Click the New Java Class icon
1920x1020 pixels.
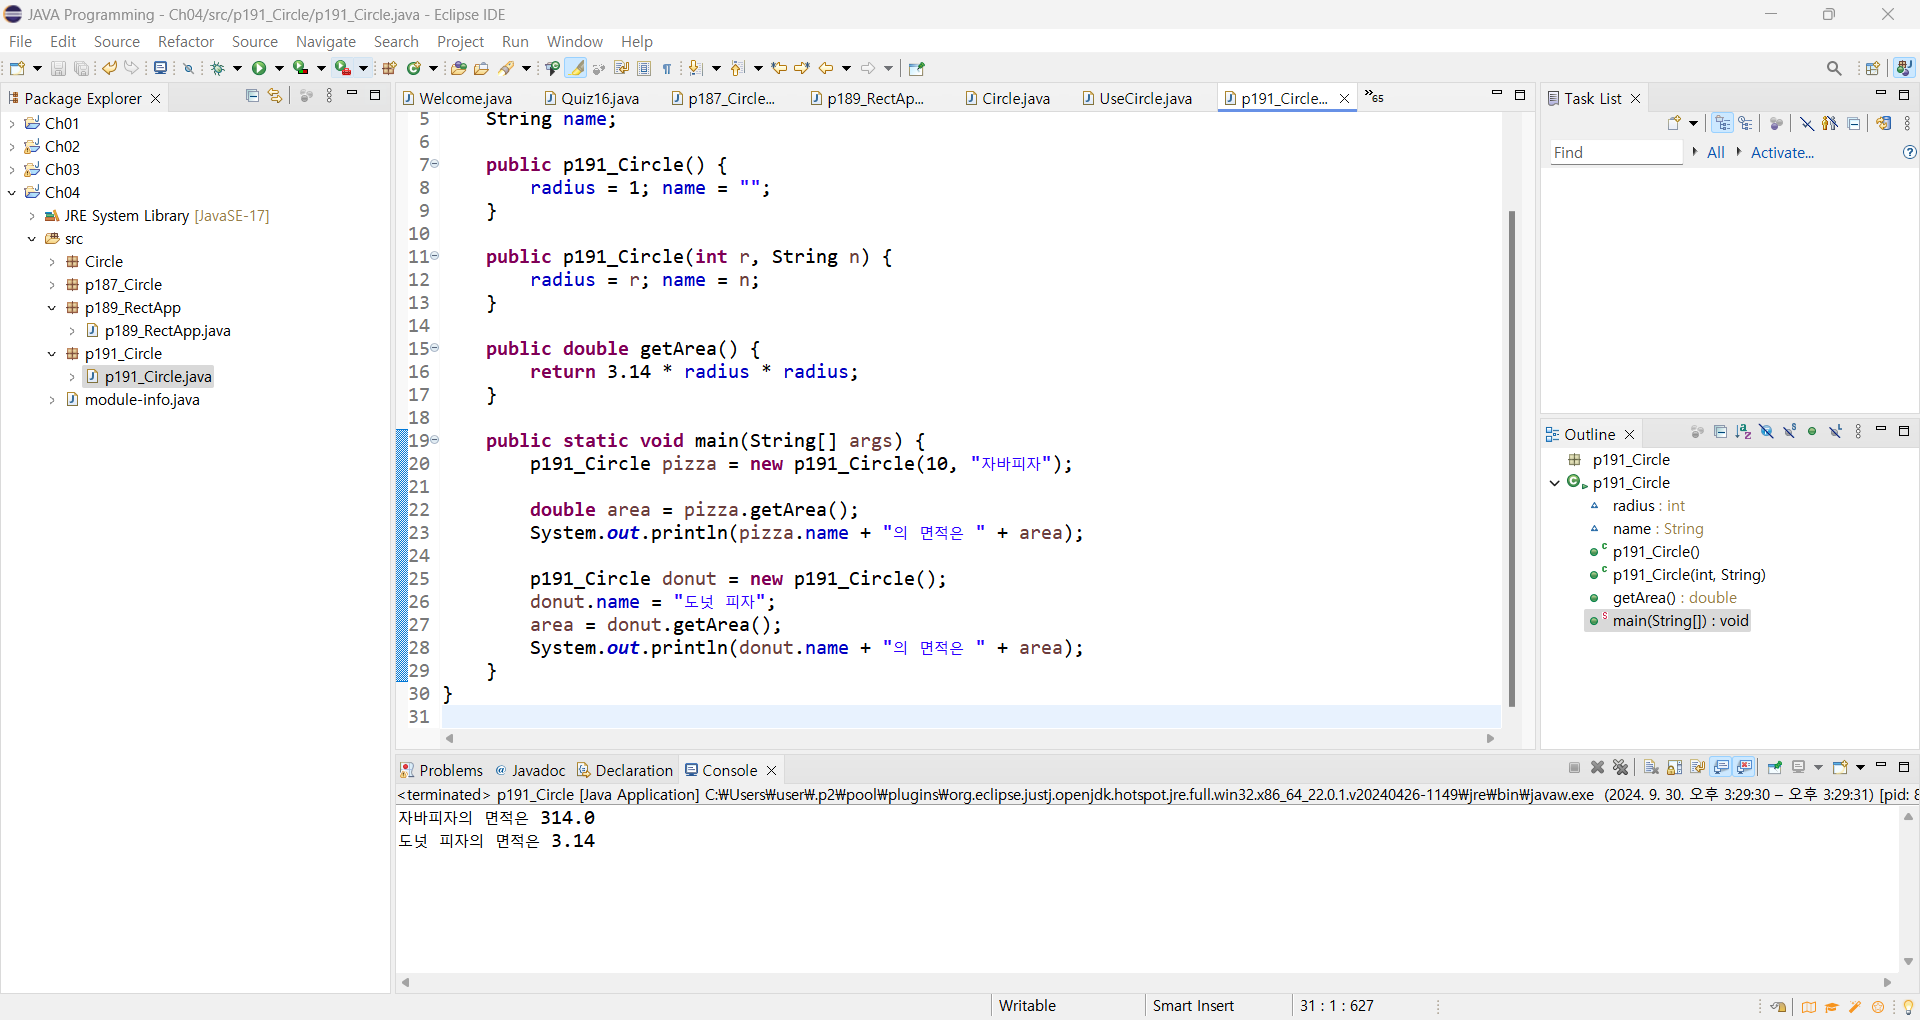tap(414, 68)
